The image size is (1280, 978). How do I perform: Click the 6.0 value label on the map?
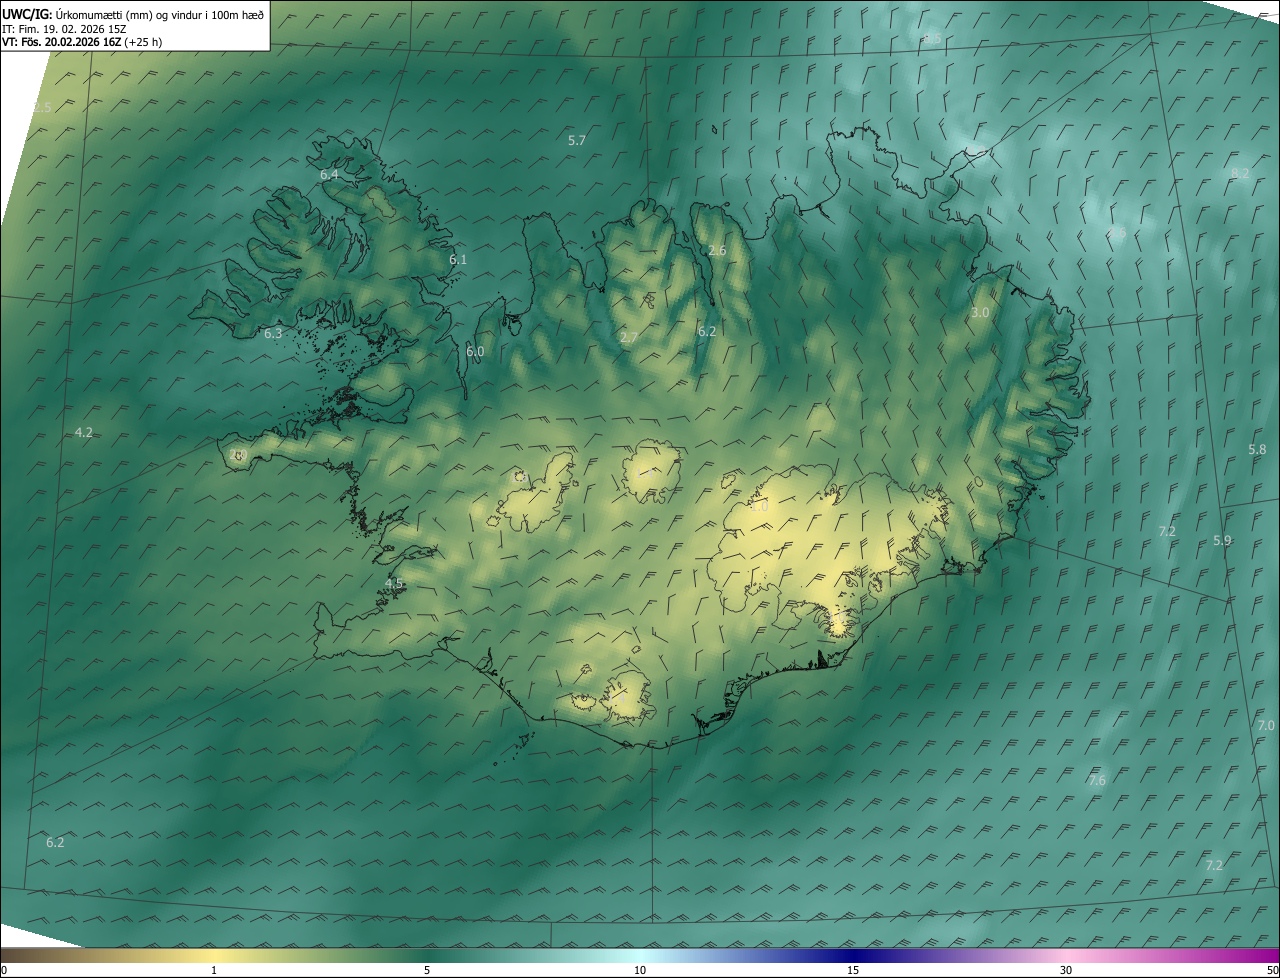(475, 352)
